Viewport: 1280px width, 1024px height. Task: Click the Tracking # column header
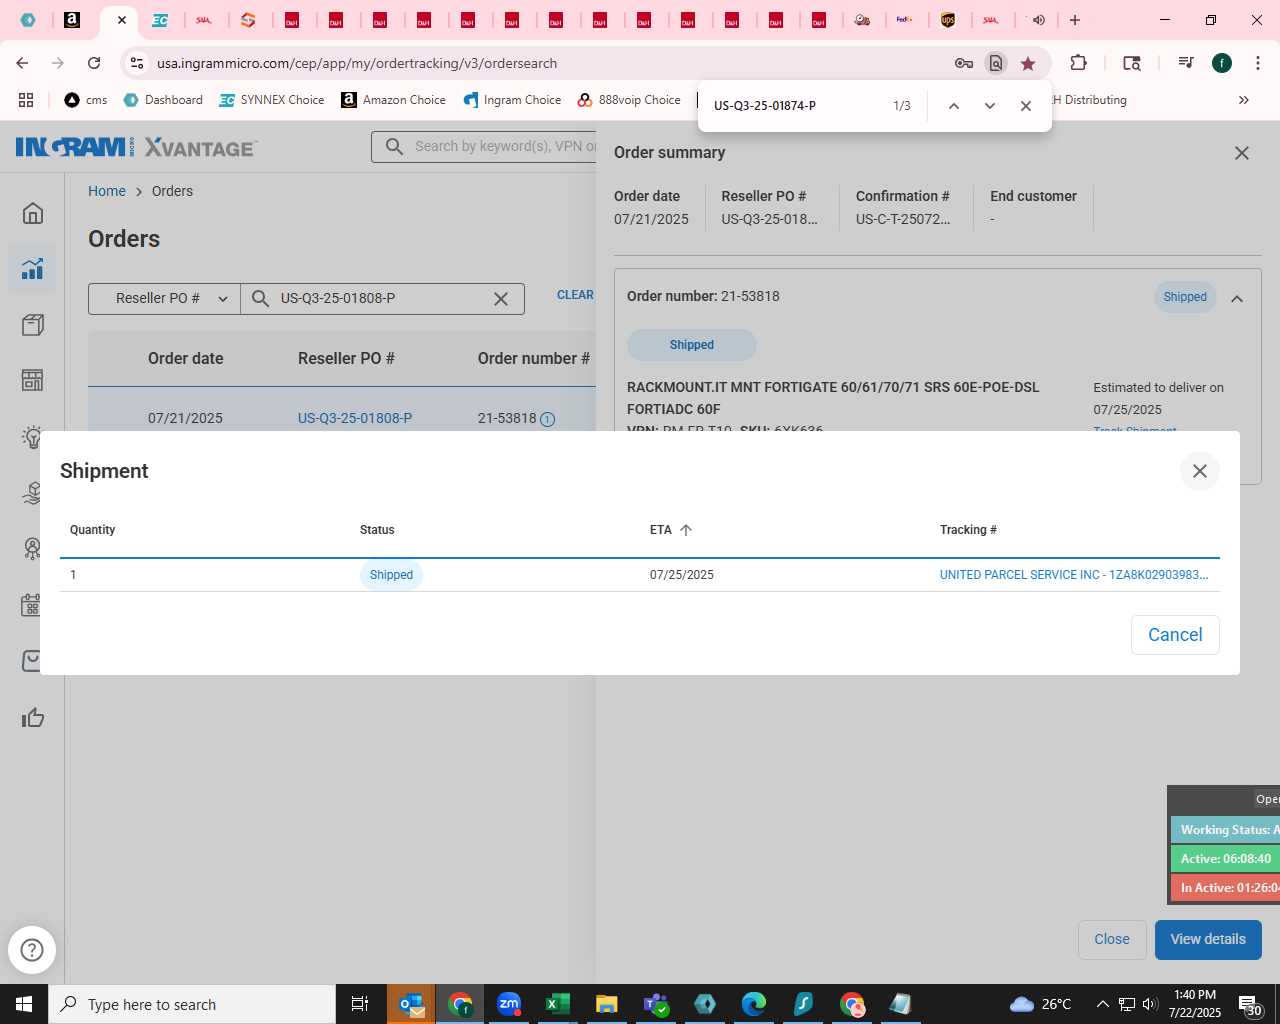click(968, 530)
